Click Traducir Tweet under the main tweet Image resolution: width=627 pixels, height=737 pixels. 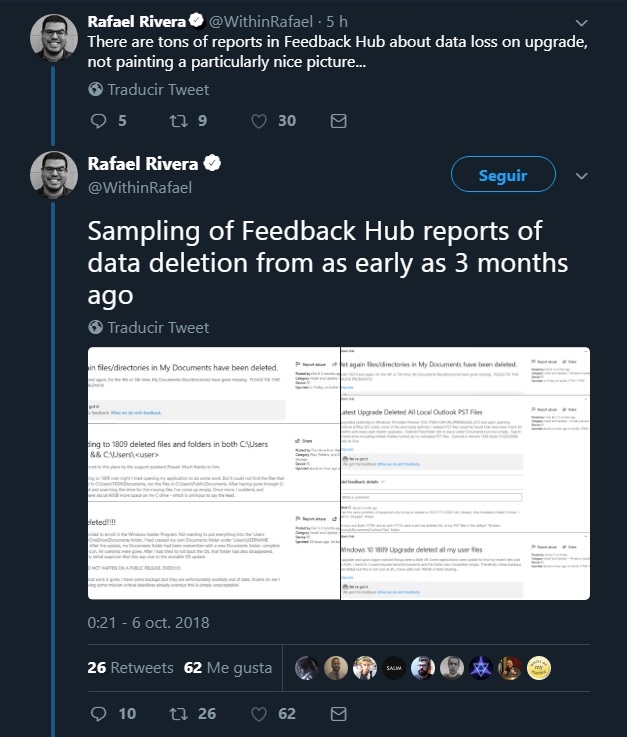(x=149, y=327)
